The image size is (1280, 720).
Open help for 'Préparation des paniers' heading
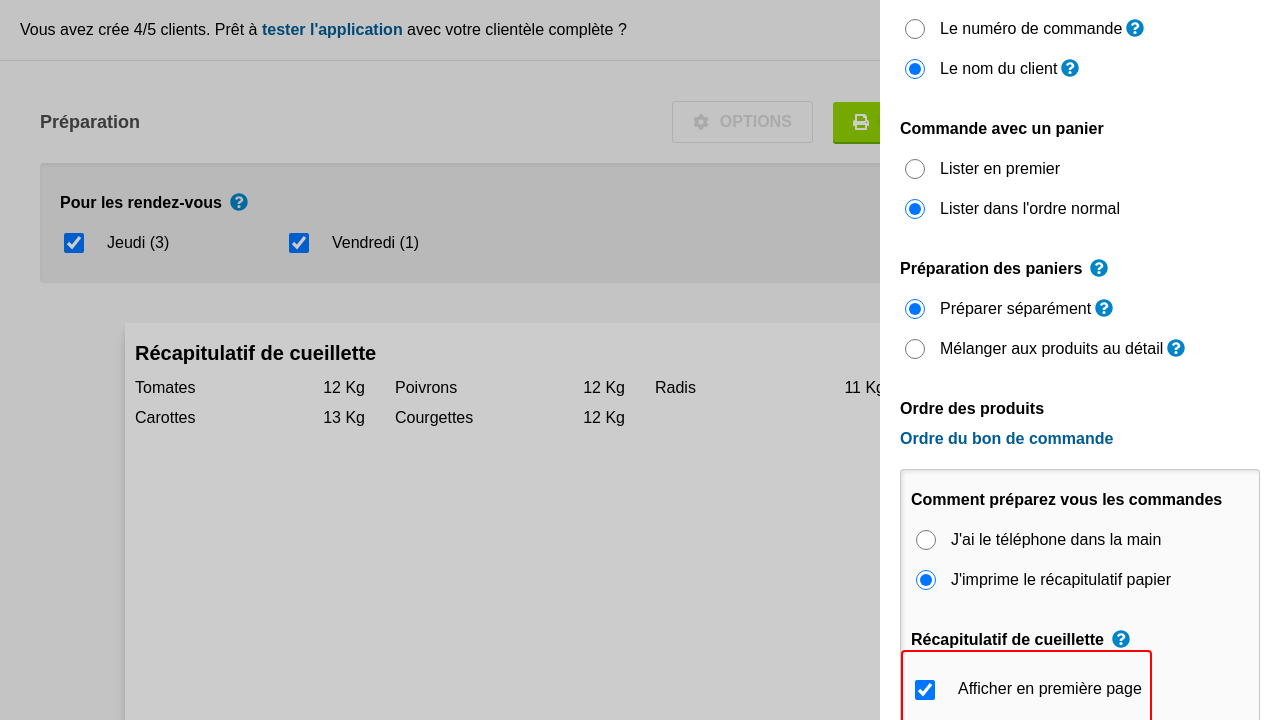(x=1099, y=268)
